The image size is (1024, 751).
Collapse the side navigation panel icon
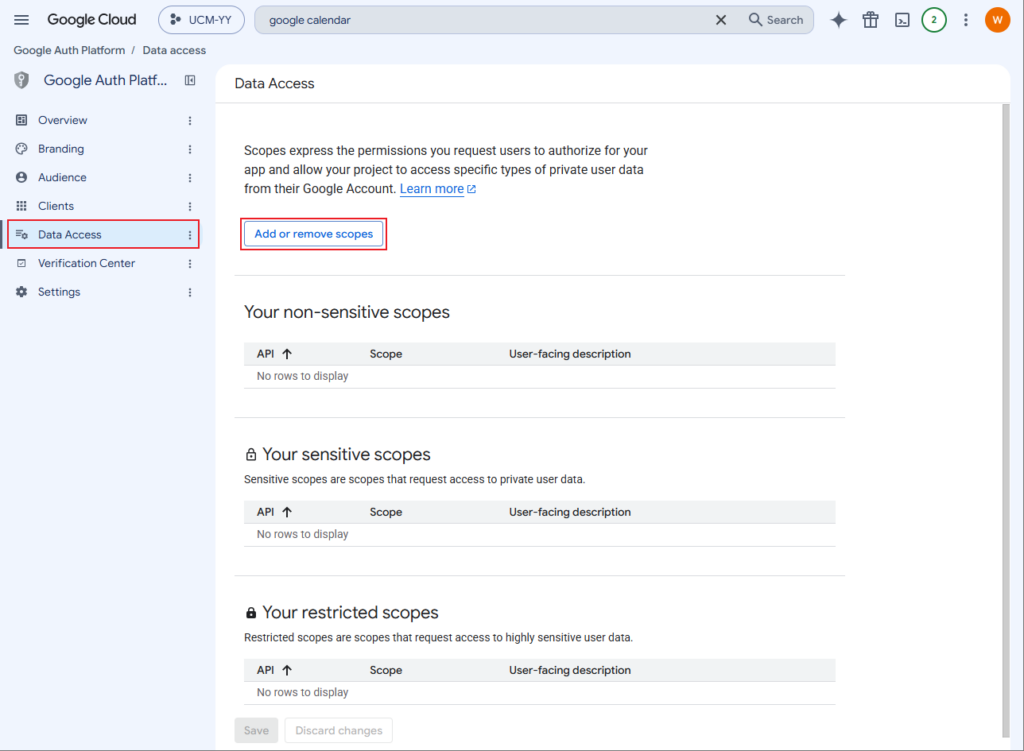(190, 80)
